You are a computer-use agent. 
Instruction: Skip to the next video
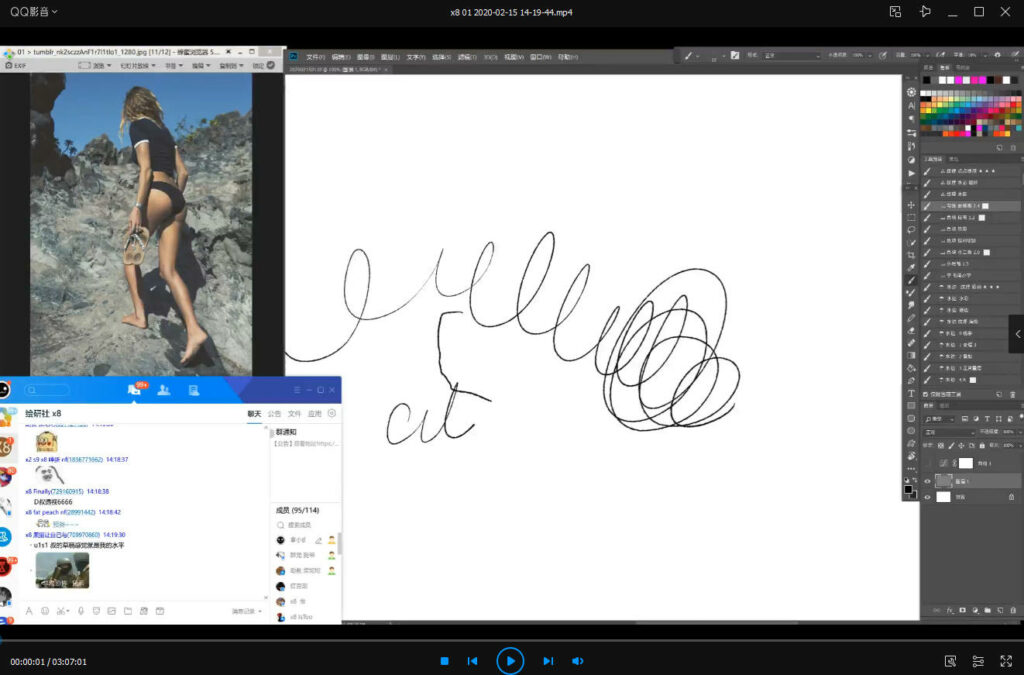547,661
